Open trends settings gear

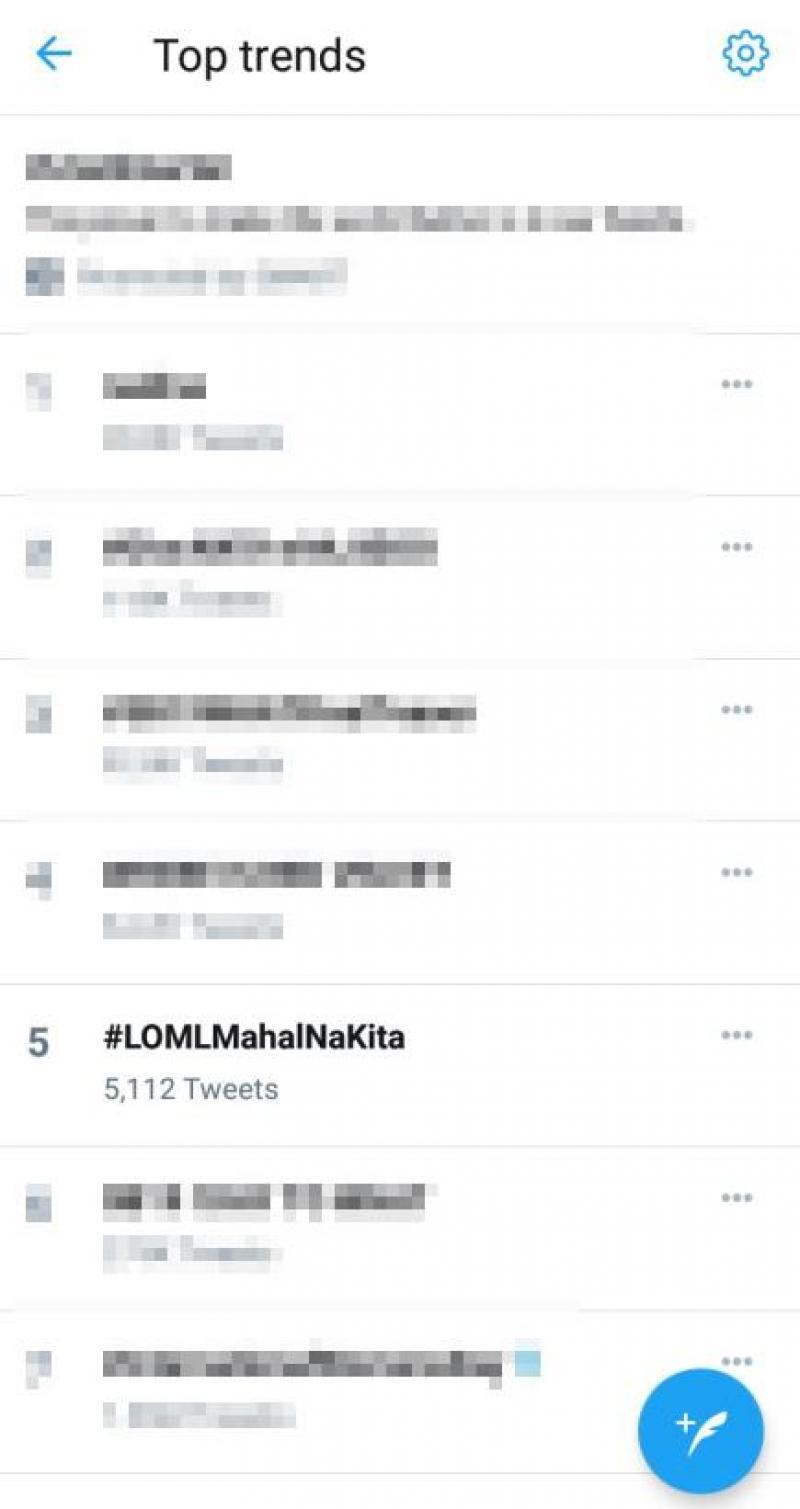tap(745, 54)
